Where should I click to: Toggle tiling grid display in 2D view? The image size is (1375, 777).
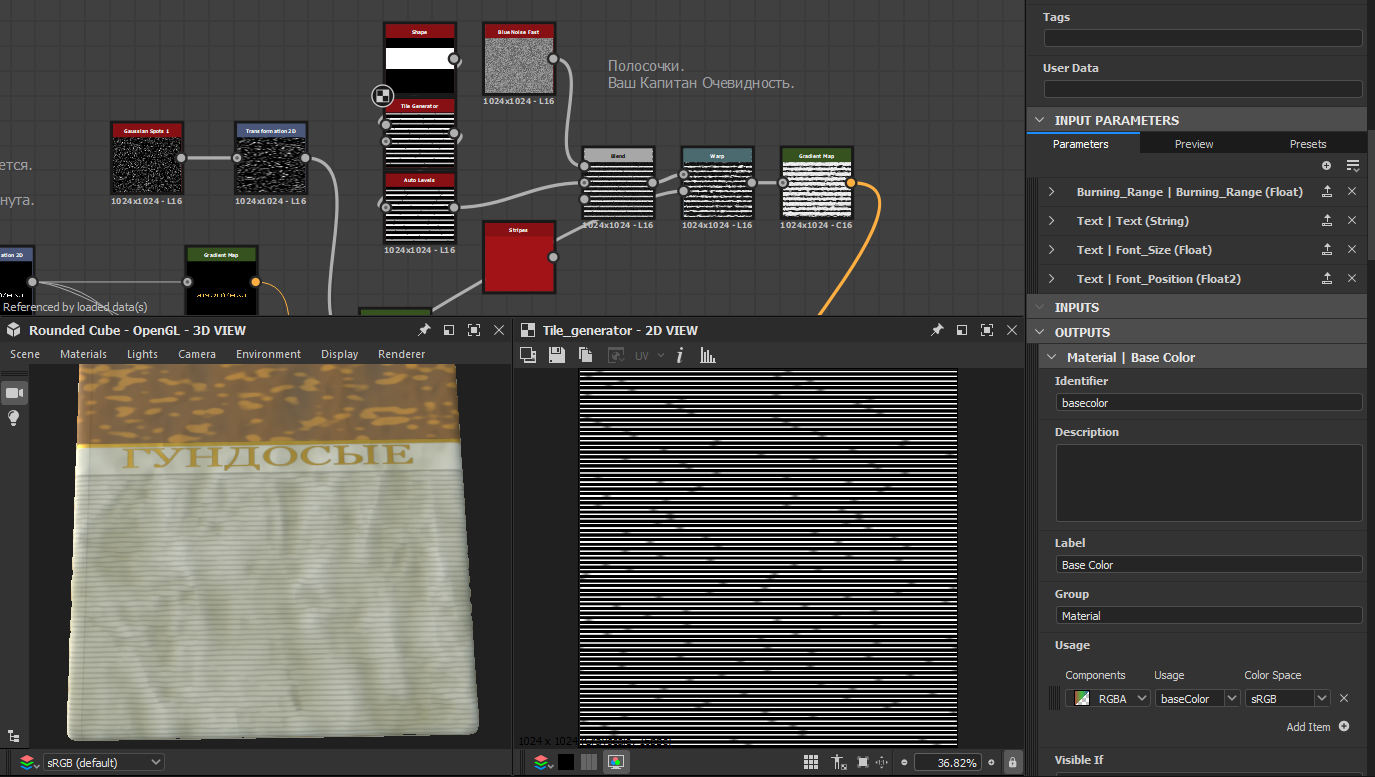coord(812,762)
